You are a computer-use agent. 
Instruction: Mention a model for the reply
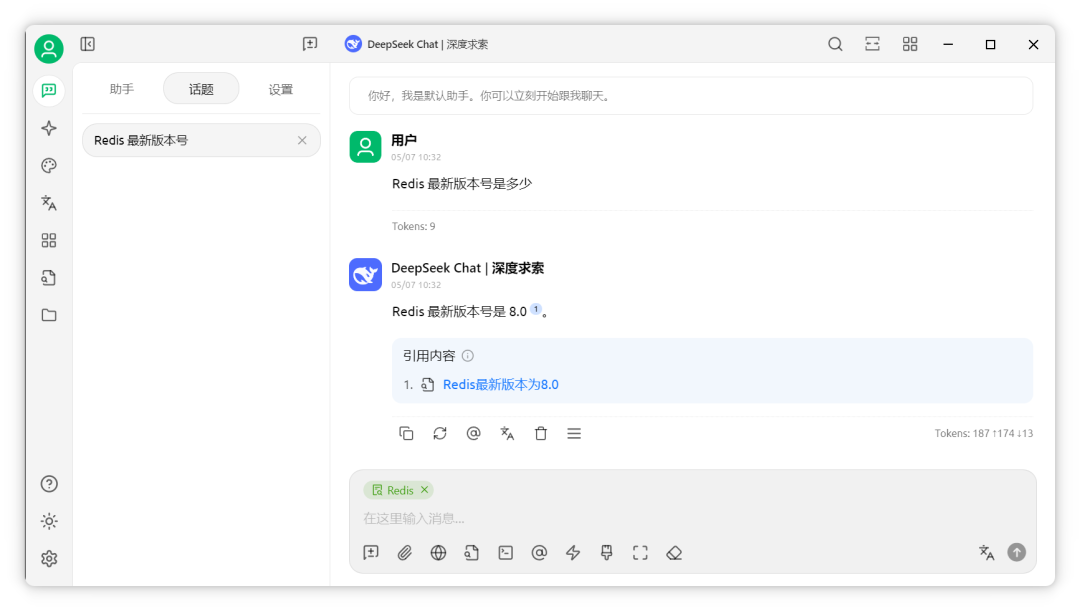[473, 433]
